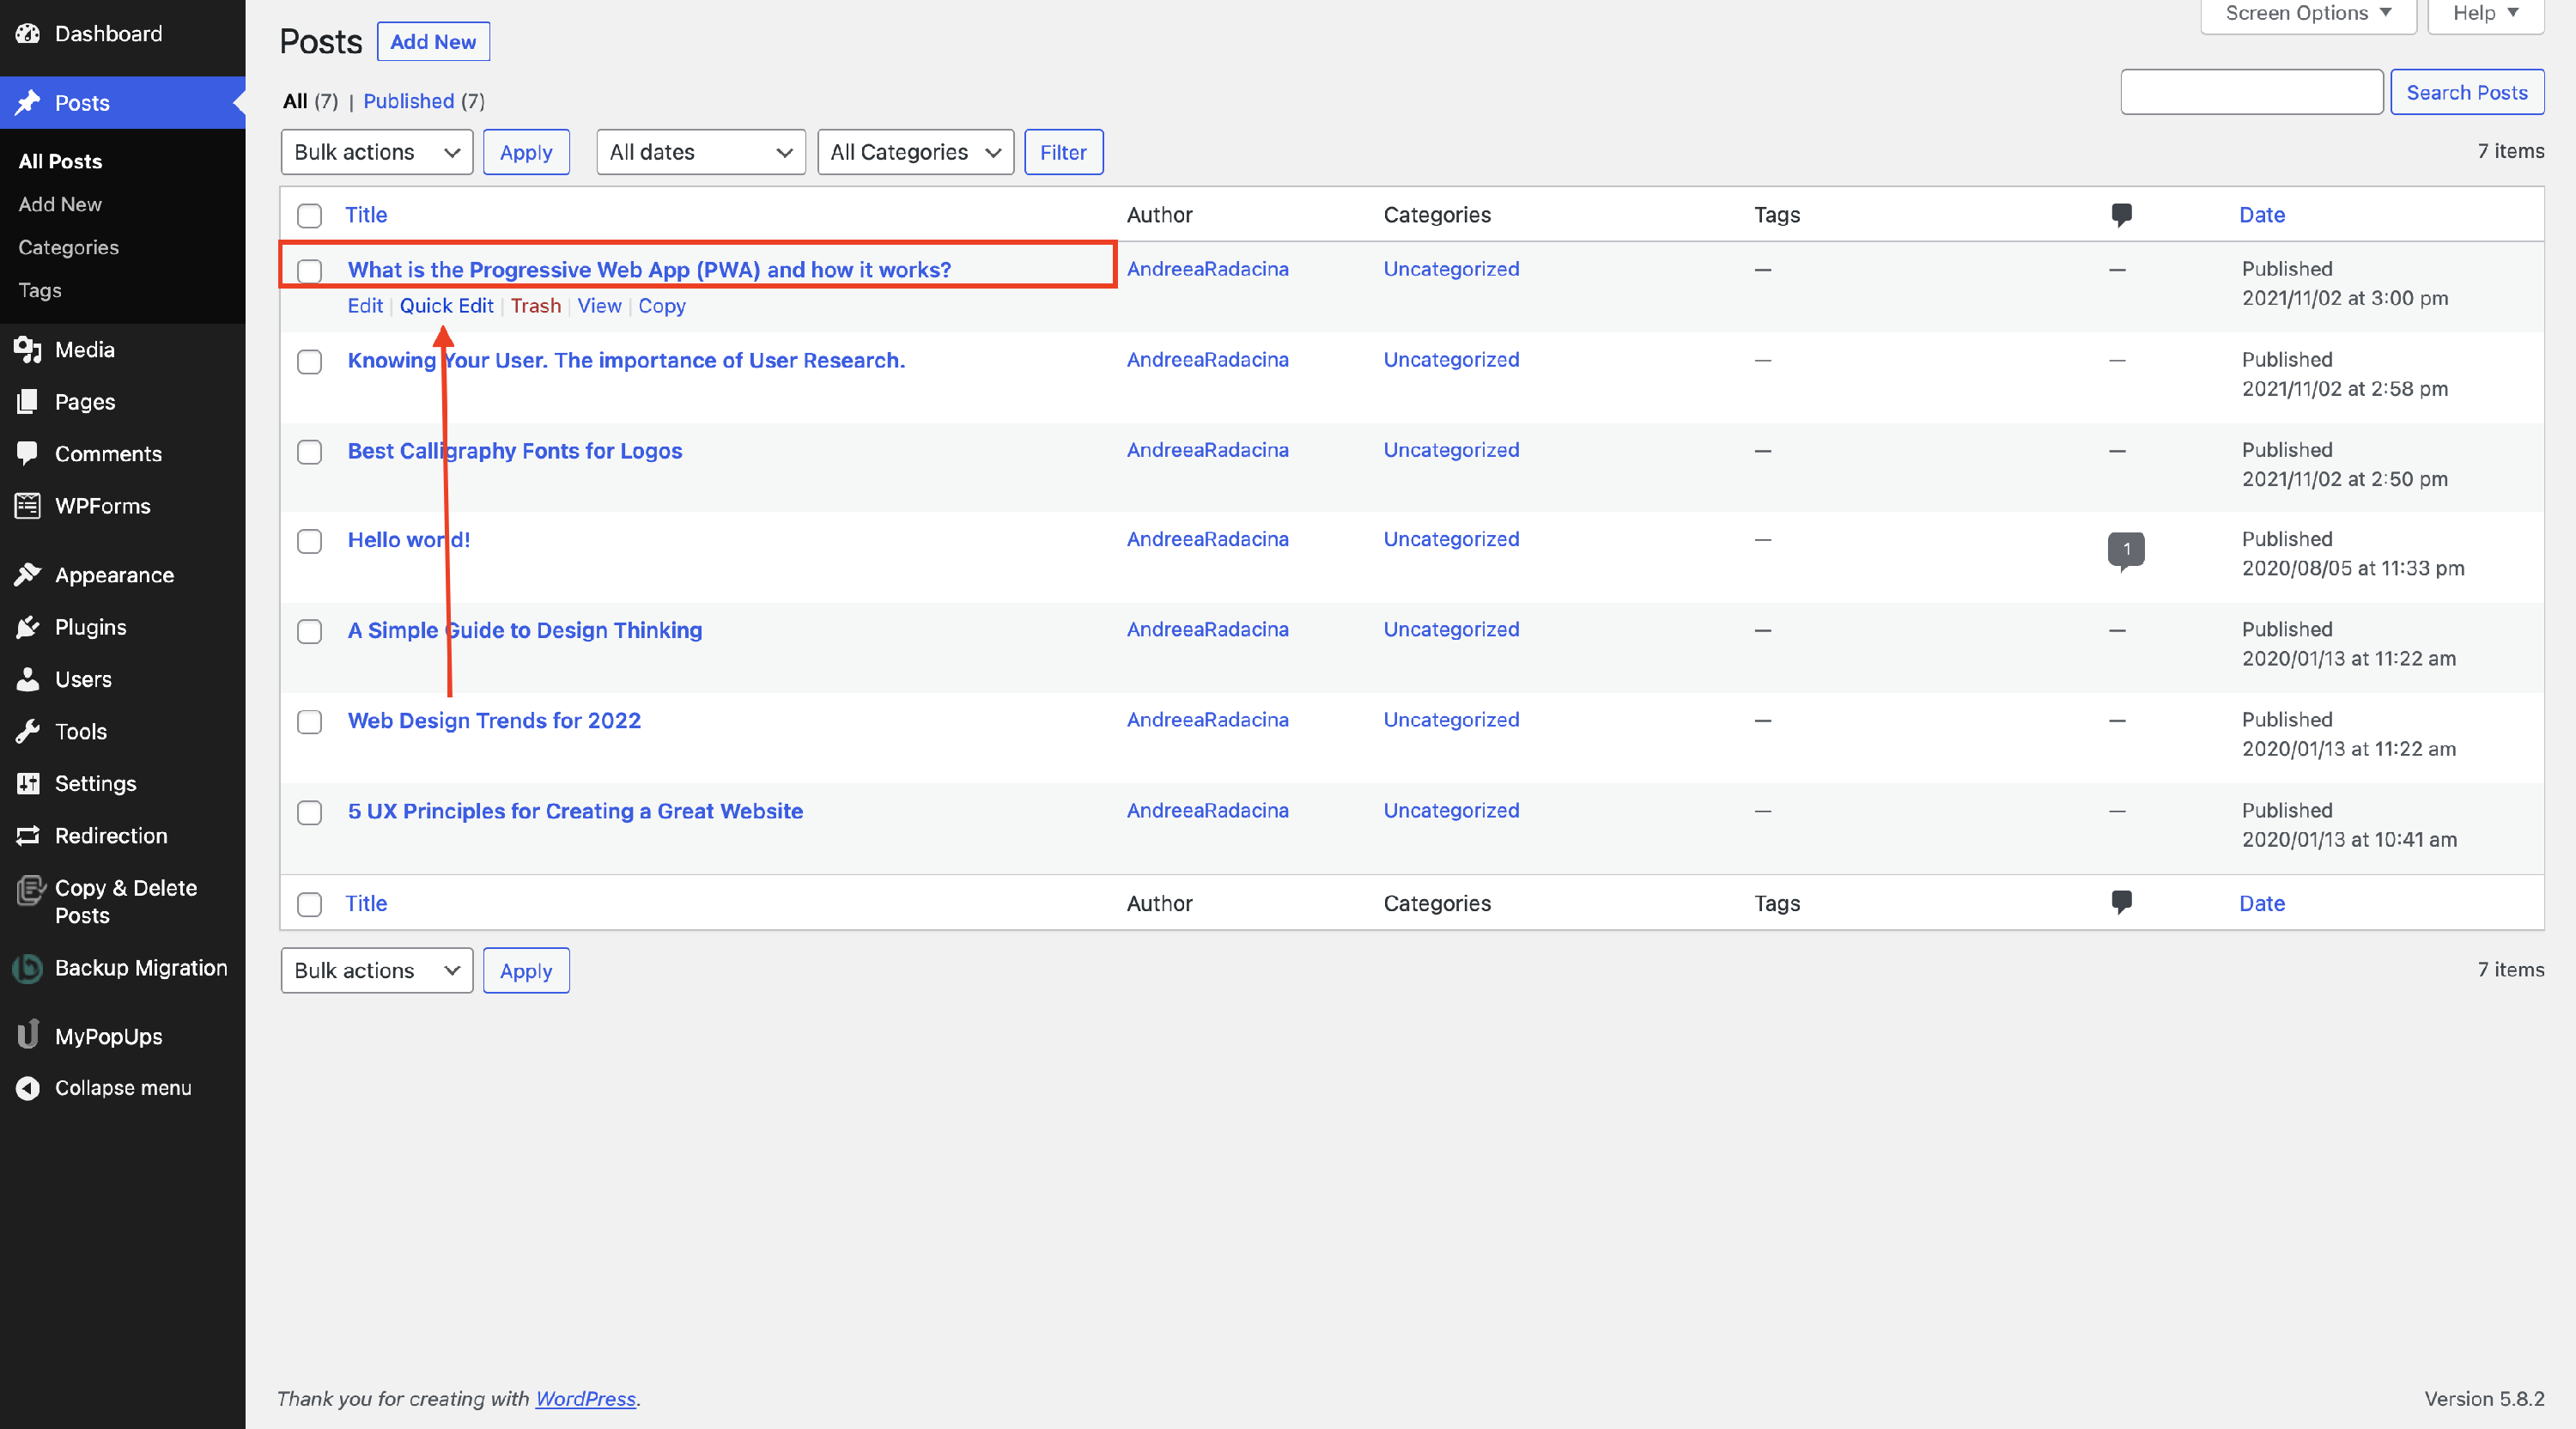Viewport: 2576px width, 1429px height.
Task: Click Quick Edit under the PWA post
Action: pyautogui.click(x=446, y=306)
